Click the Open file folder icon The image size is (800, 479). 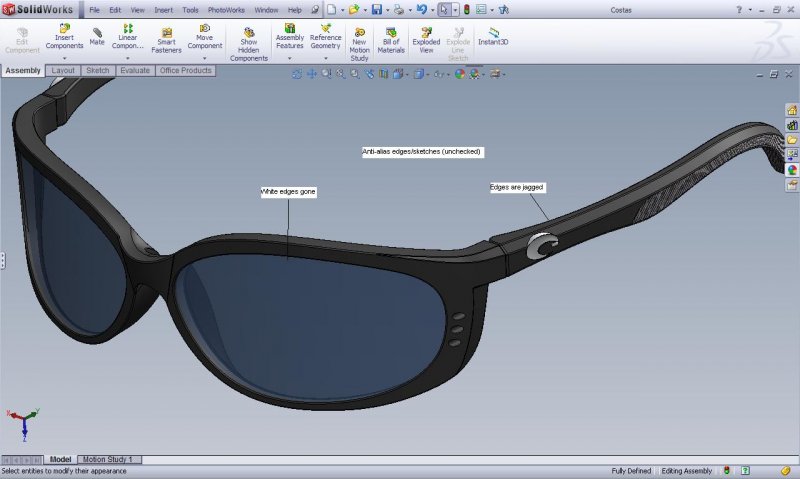tap(354, 9)
